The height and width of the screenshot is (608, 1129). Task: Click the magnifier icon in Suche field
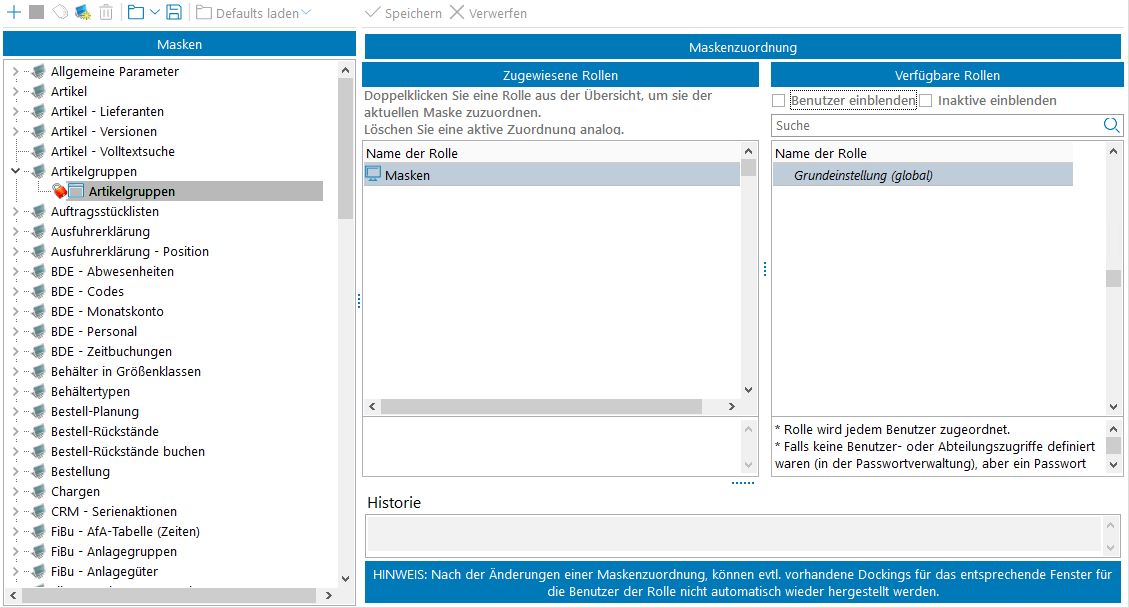point(1111,125)
